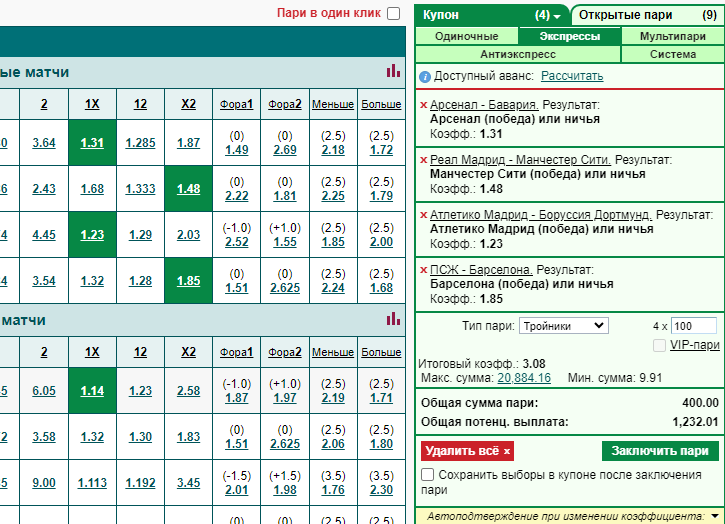The height and width of the screenshot is (524, 725).
Task: Select odds 6.05 in lower table
Action: pos(44,391)
